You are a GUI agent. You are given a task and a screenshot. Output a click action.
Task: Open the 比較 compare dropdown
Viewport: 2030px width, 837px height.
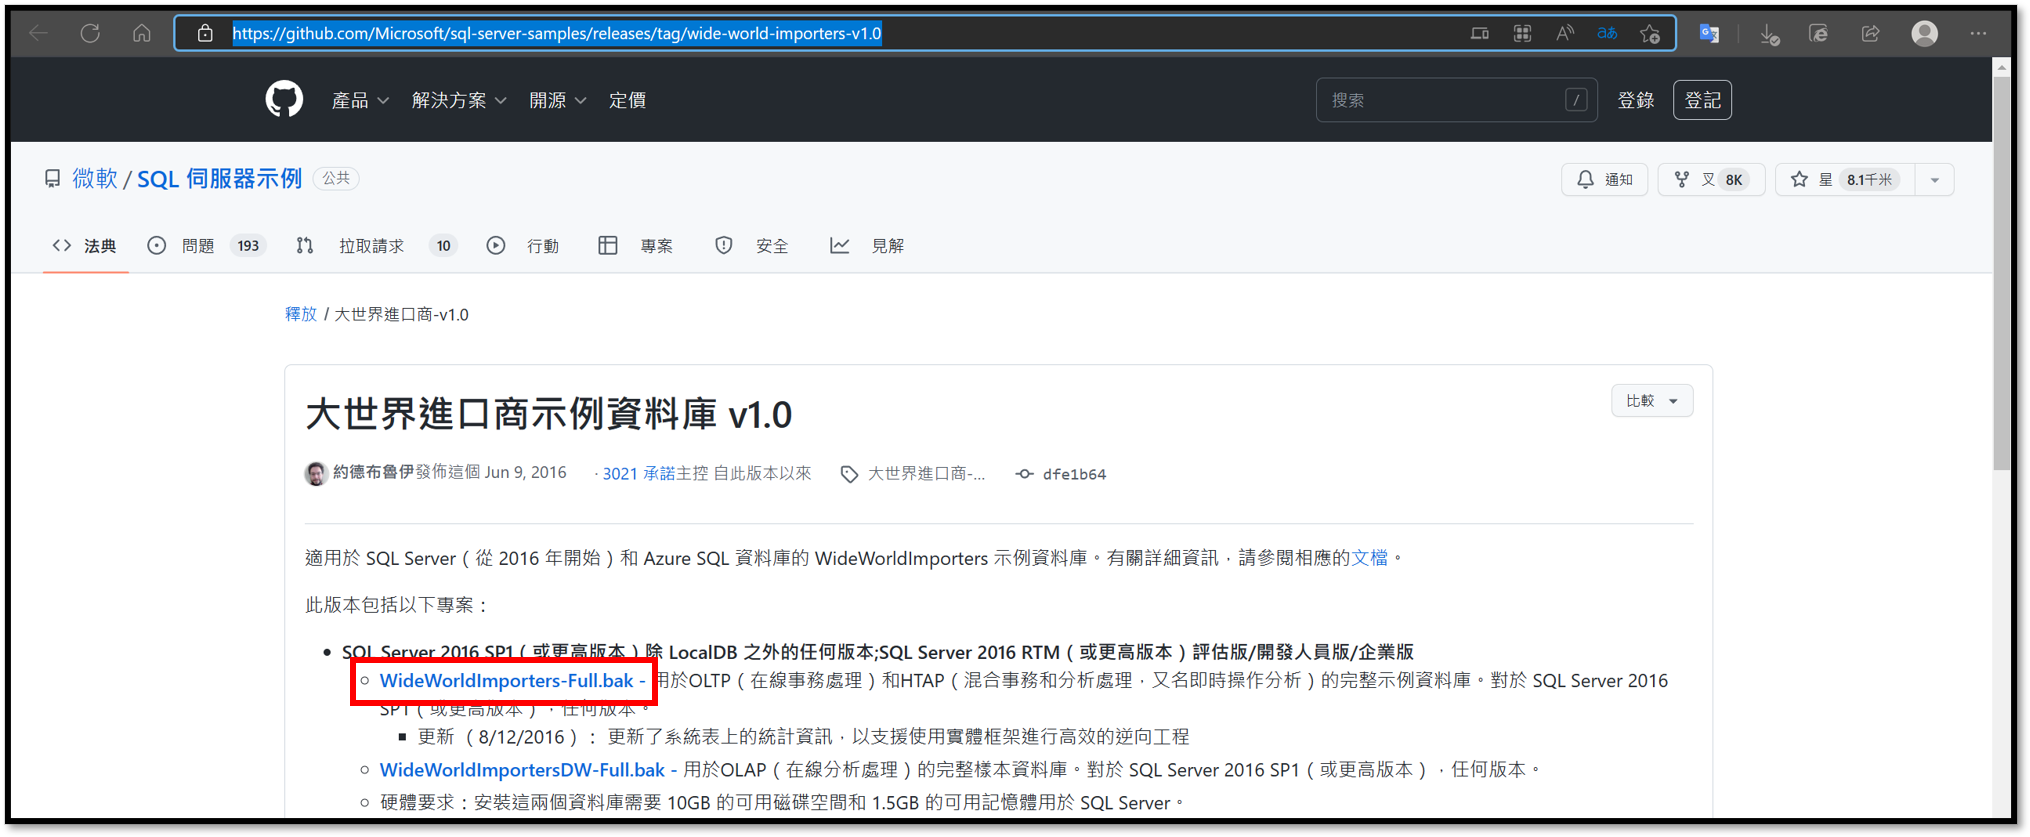pos(1652,400)
